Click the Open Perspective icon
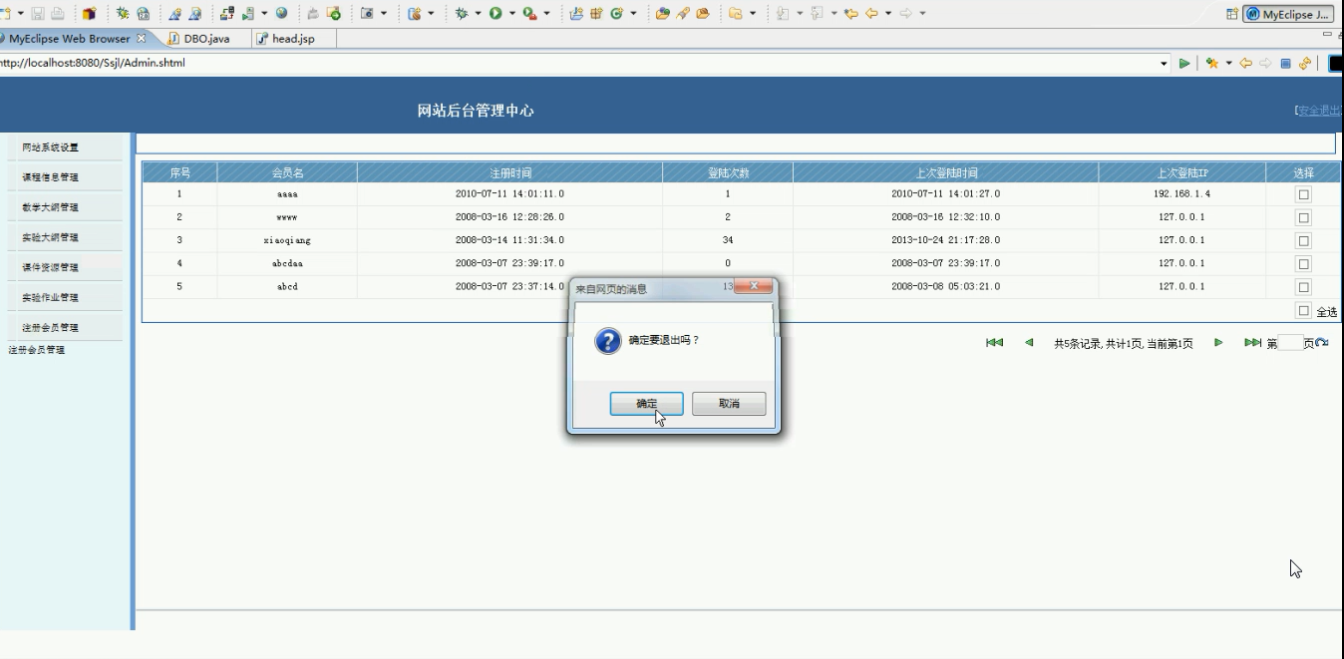The height and width of the screenshot is (659, 1344). 1231,14
